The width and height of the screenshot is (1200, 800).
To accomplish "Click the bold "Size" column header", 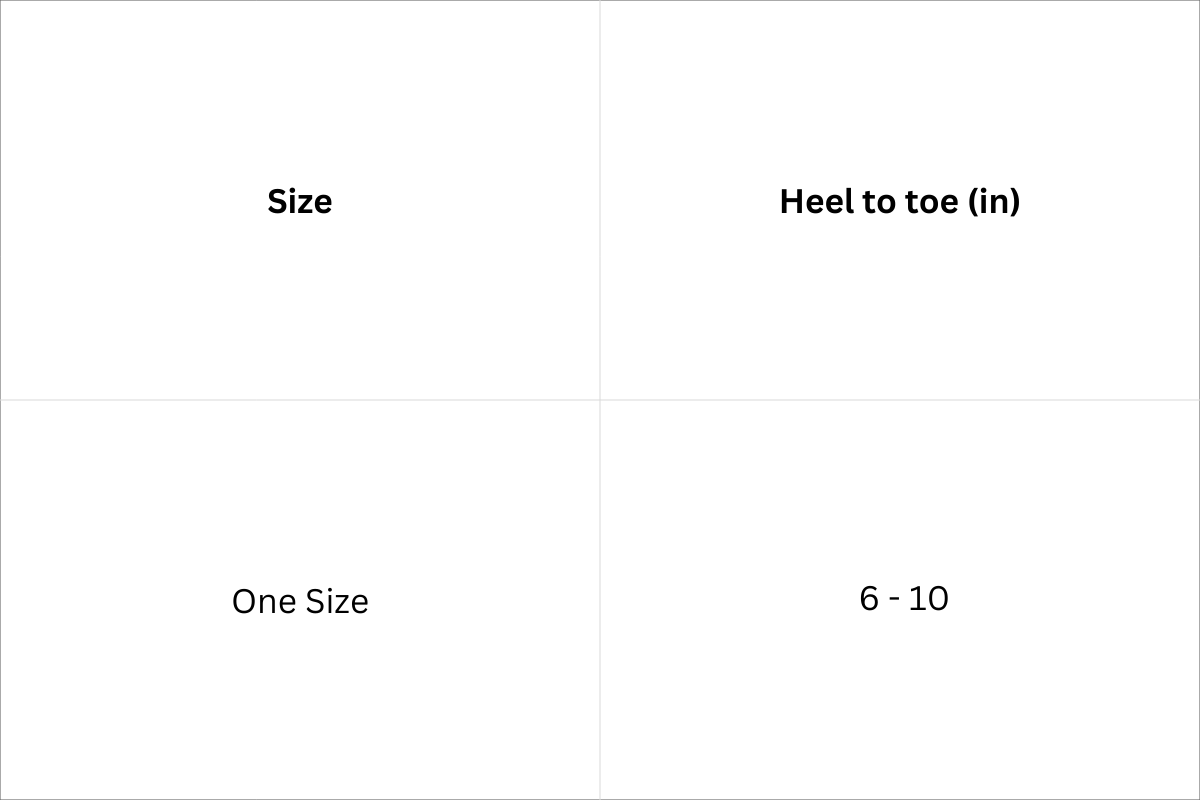I will click(300, 201).
